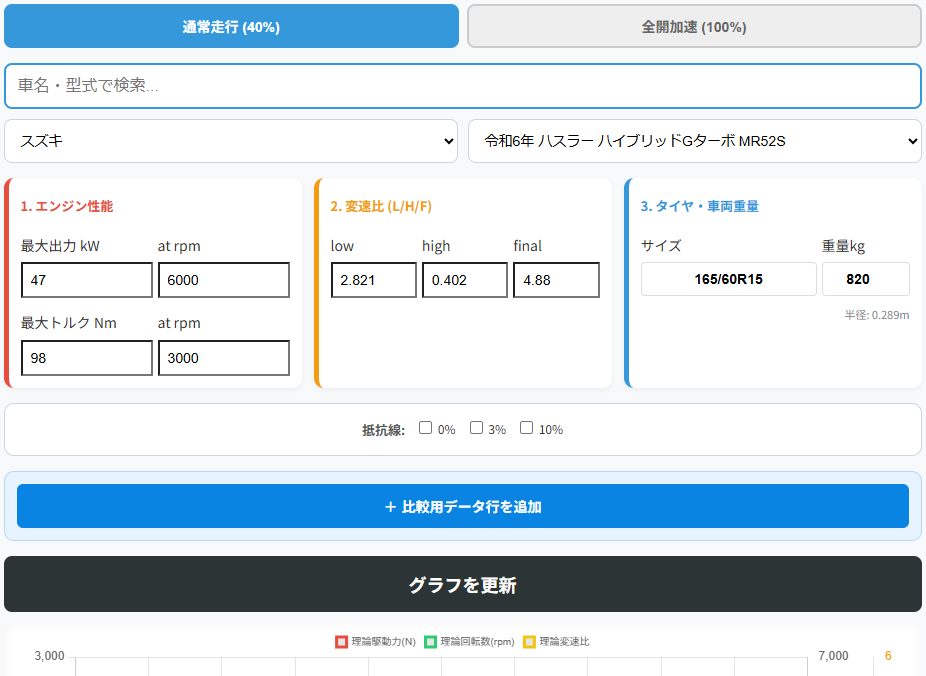926x676 pixels.
Task: Click the 最大出力 kW input field
Action: coord(86,280)
